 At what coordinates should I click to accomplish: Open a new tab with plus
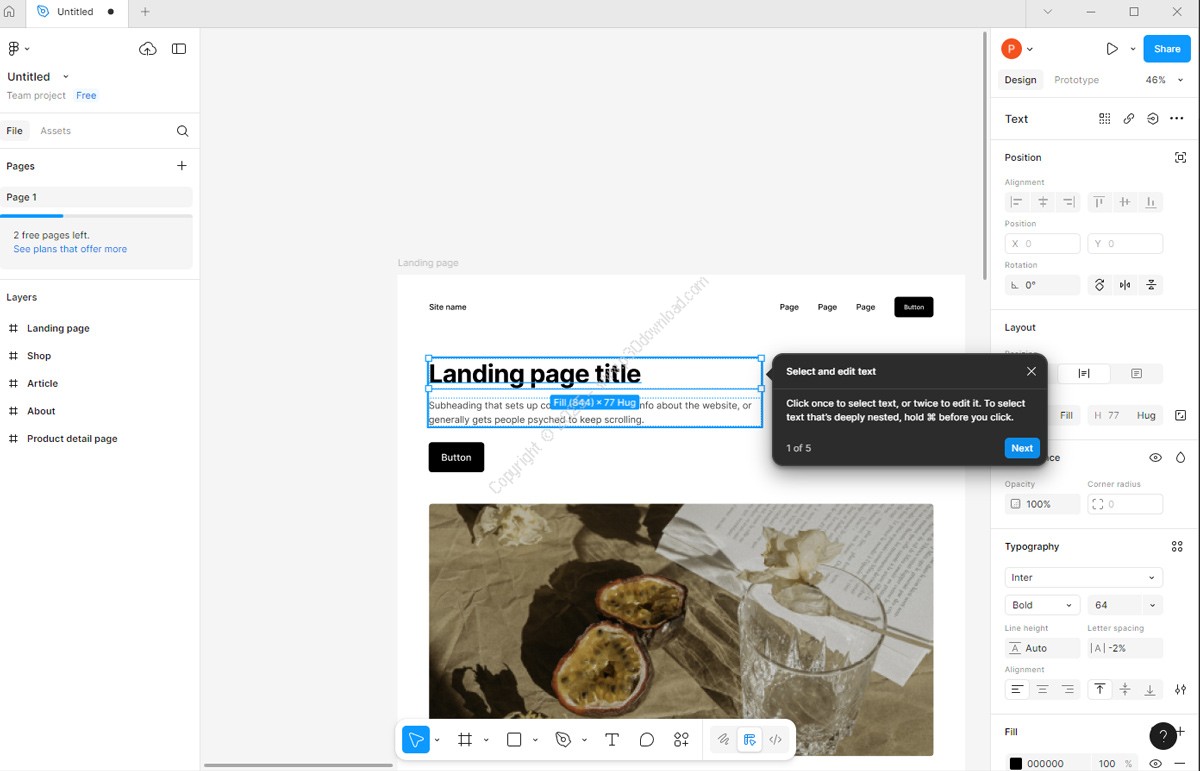pos(145,12)
